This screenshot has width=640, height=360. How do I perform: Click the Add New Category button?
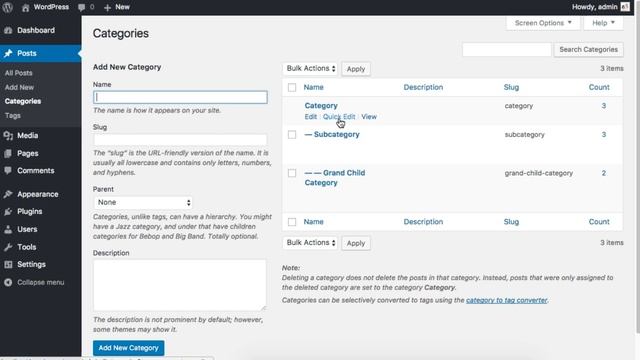point(129,348)
